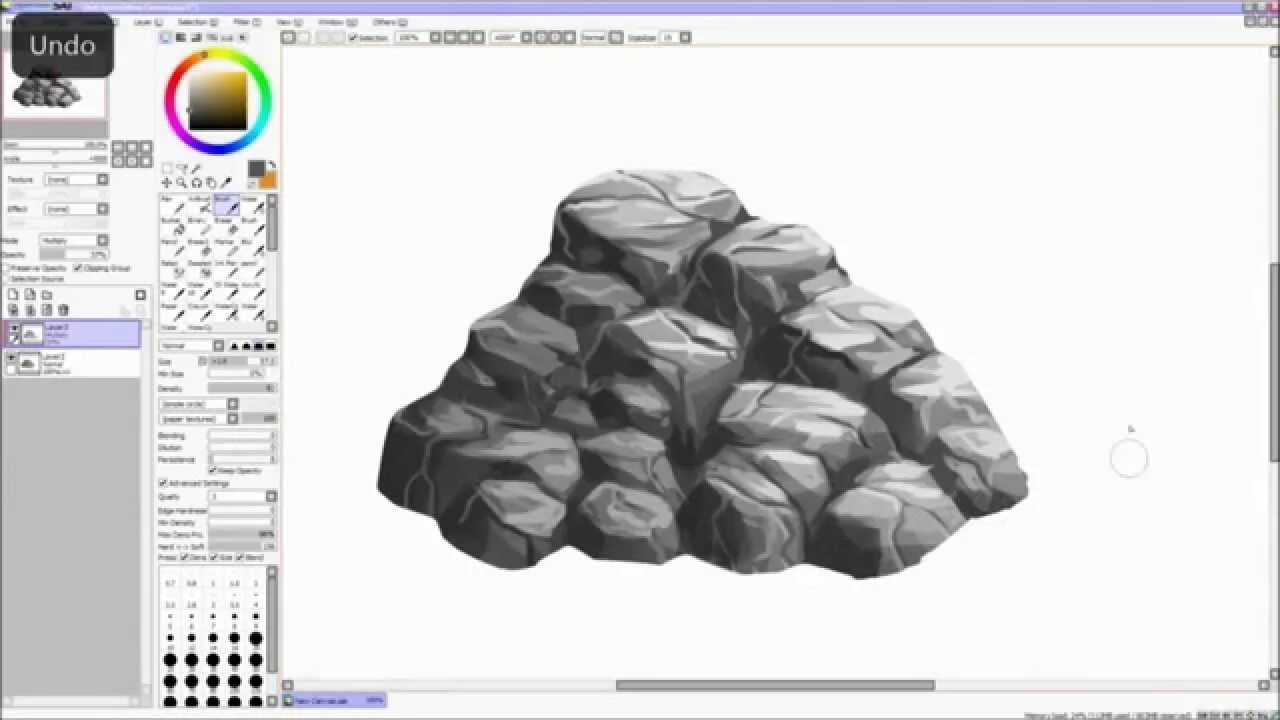Open the View menu
The height and width of the screenshot is (720, 1280).
(288, 21)
